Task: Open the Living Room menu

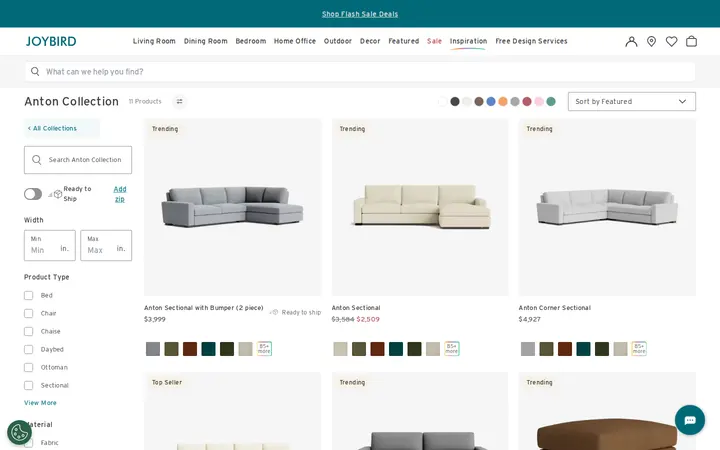Action: point(154,41)
